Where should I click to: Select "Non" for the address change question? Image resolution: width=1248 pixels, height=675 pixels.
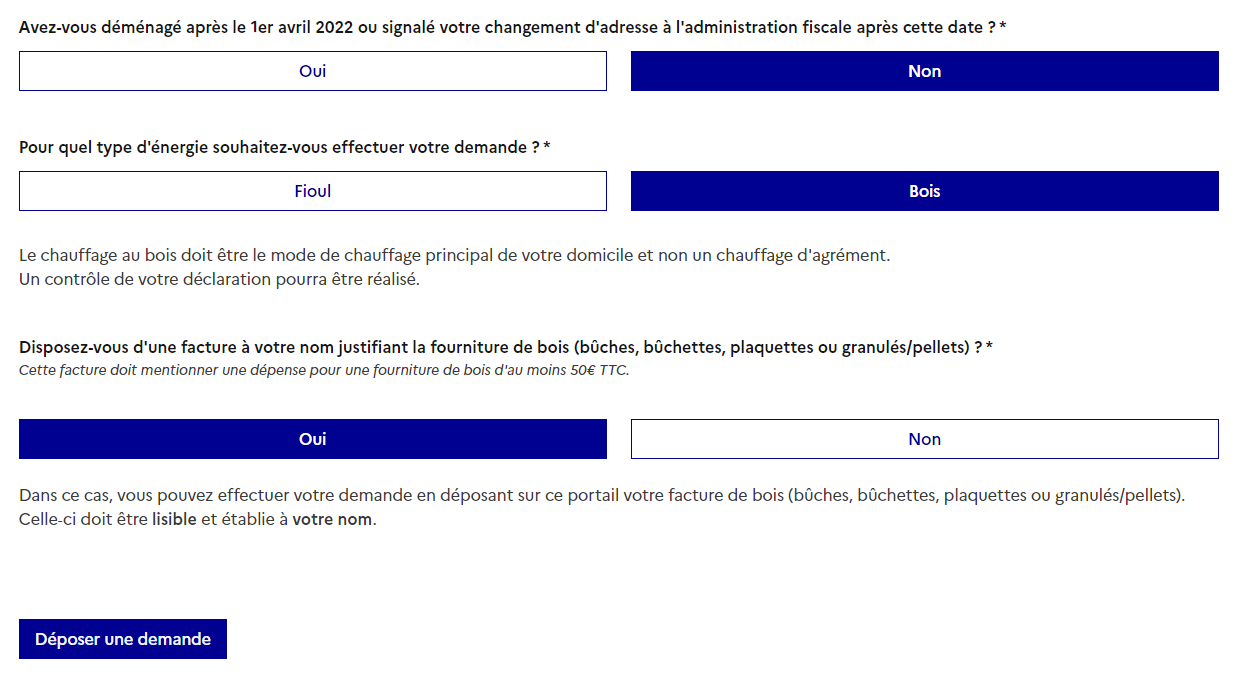[x=924, y=71]
